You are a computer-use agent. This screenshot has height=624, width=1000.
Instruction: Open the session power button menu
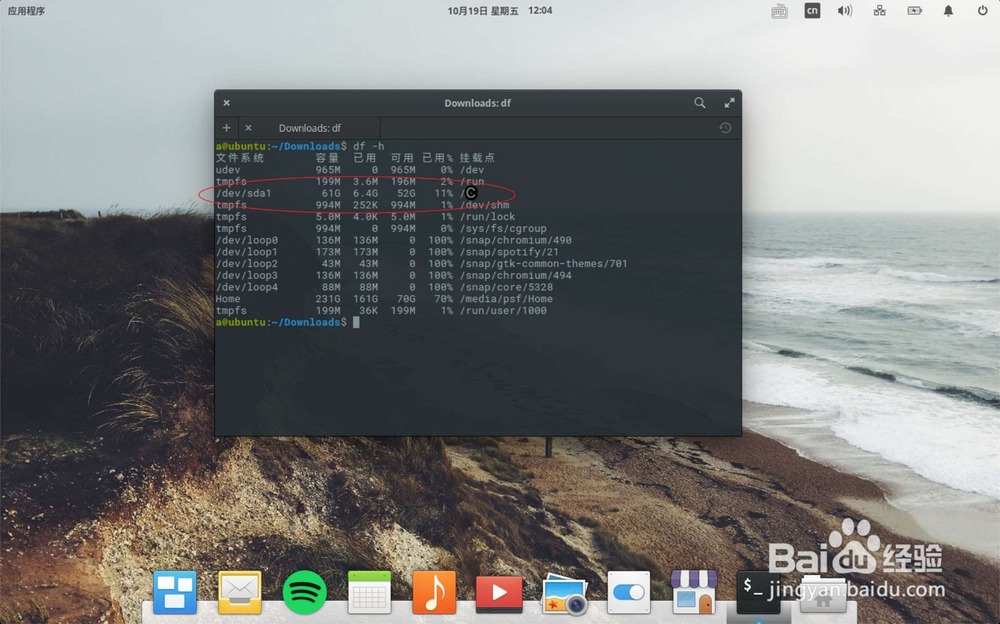[982, 11]
